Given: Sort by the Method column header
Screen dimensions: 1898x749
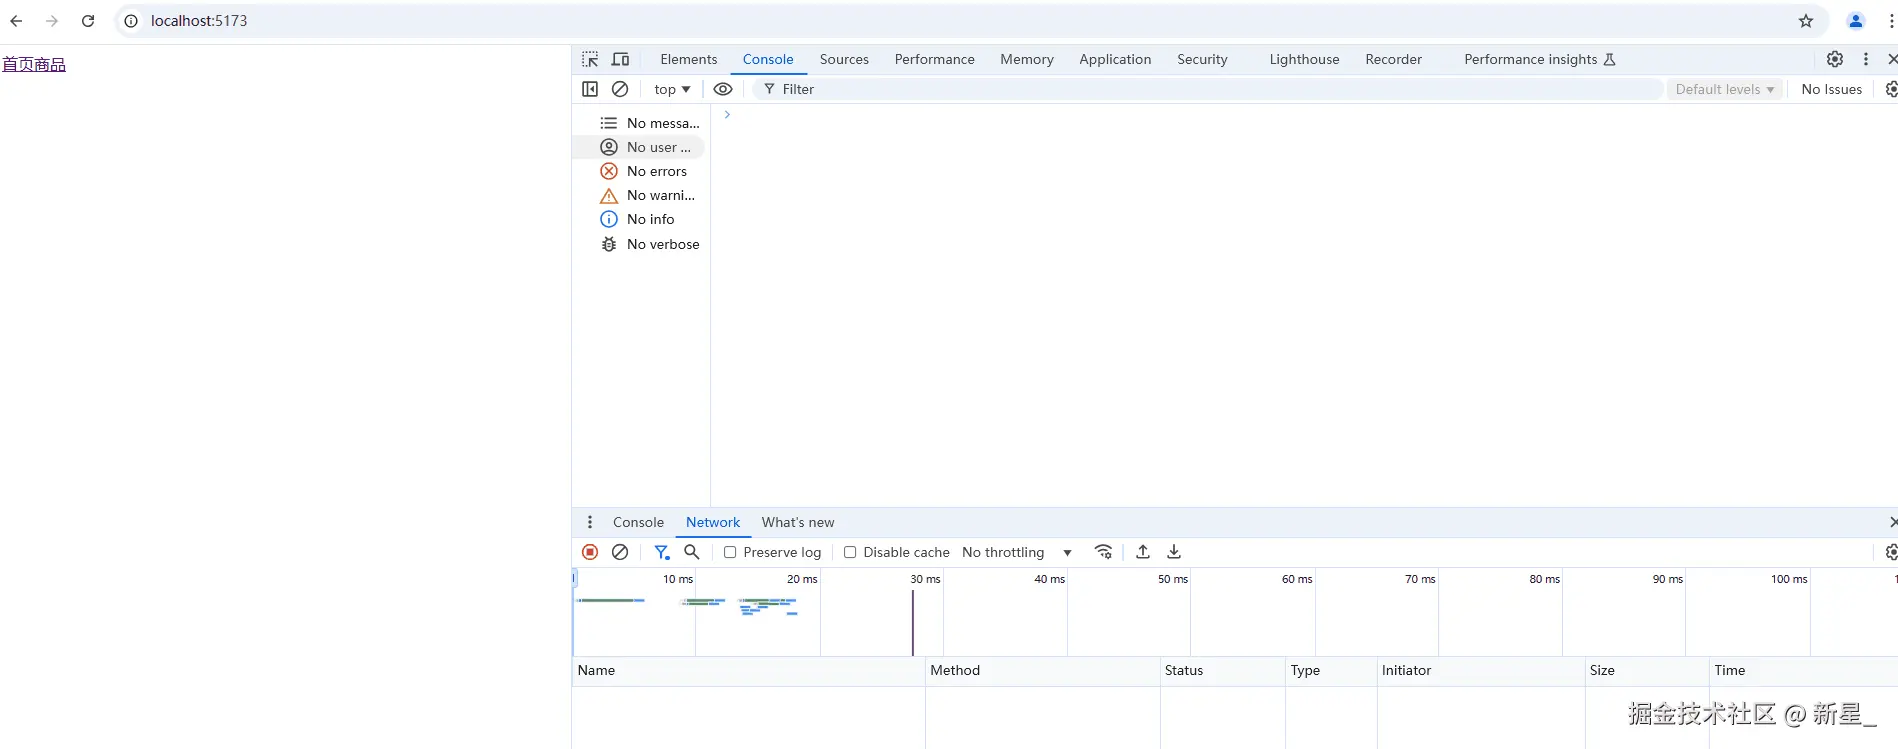Looking at the screenshot, I should click(x=1042, y=671).
